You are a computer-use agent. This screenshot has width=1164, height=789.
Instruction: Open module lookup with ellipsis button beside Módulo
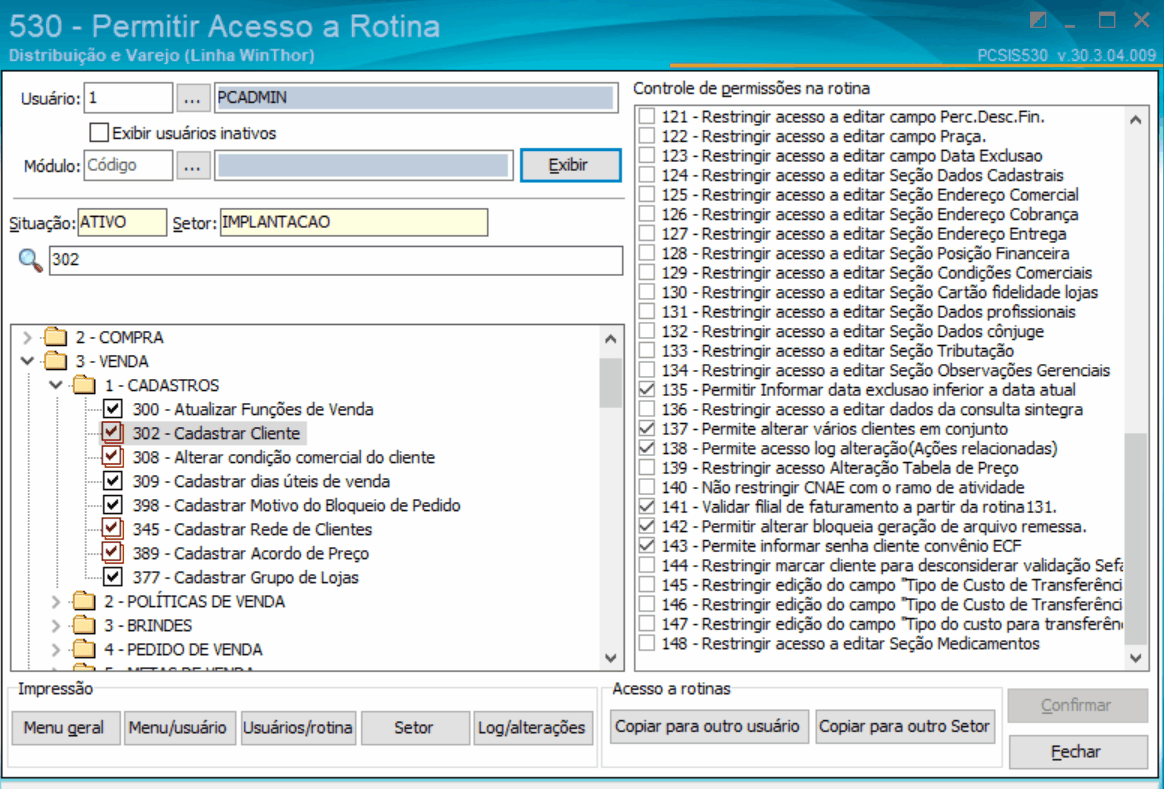[192, 166]
